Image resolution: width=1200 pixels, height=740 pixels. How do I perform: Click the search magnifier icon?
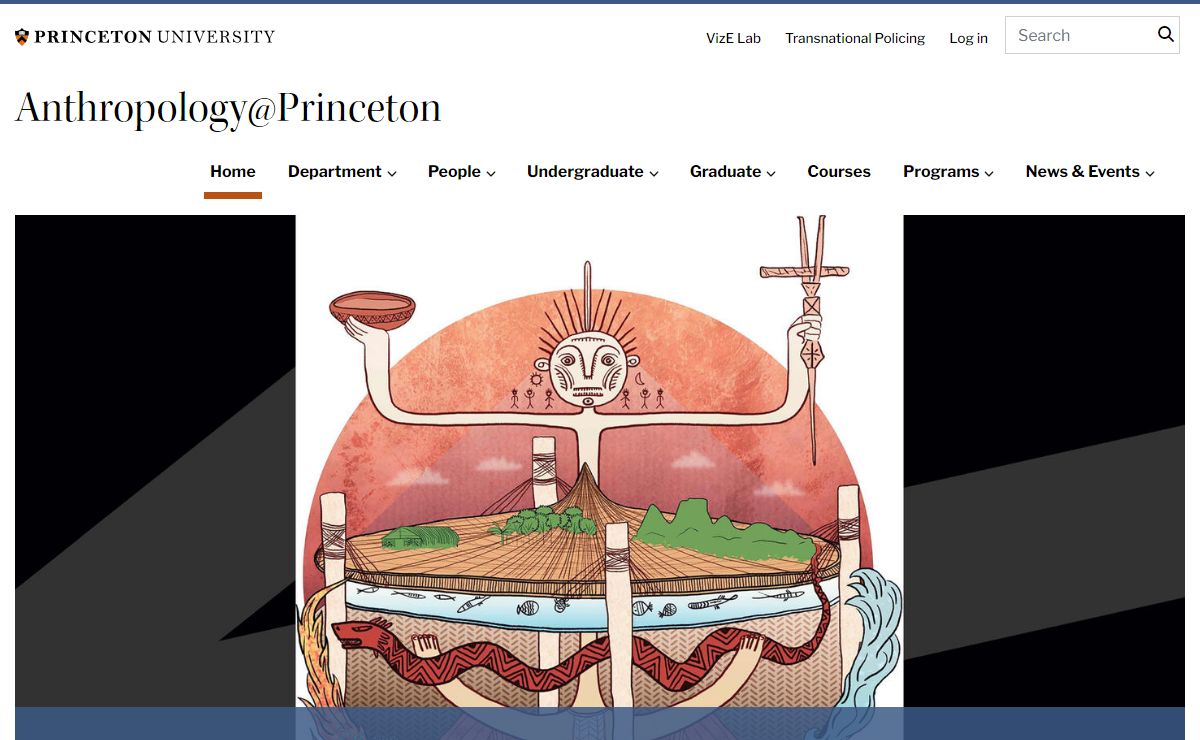[1165, 35]
